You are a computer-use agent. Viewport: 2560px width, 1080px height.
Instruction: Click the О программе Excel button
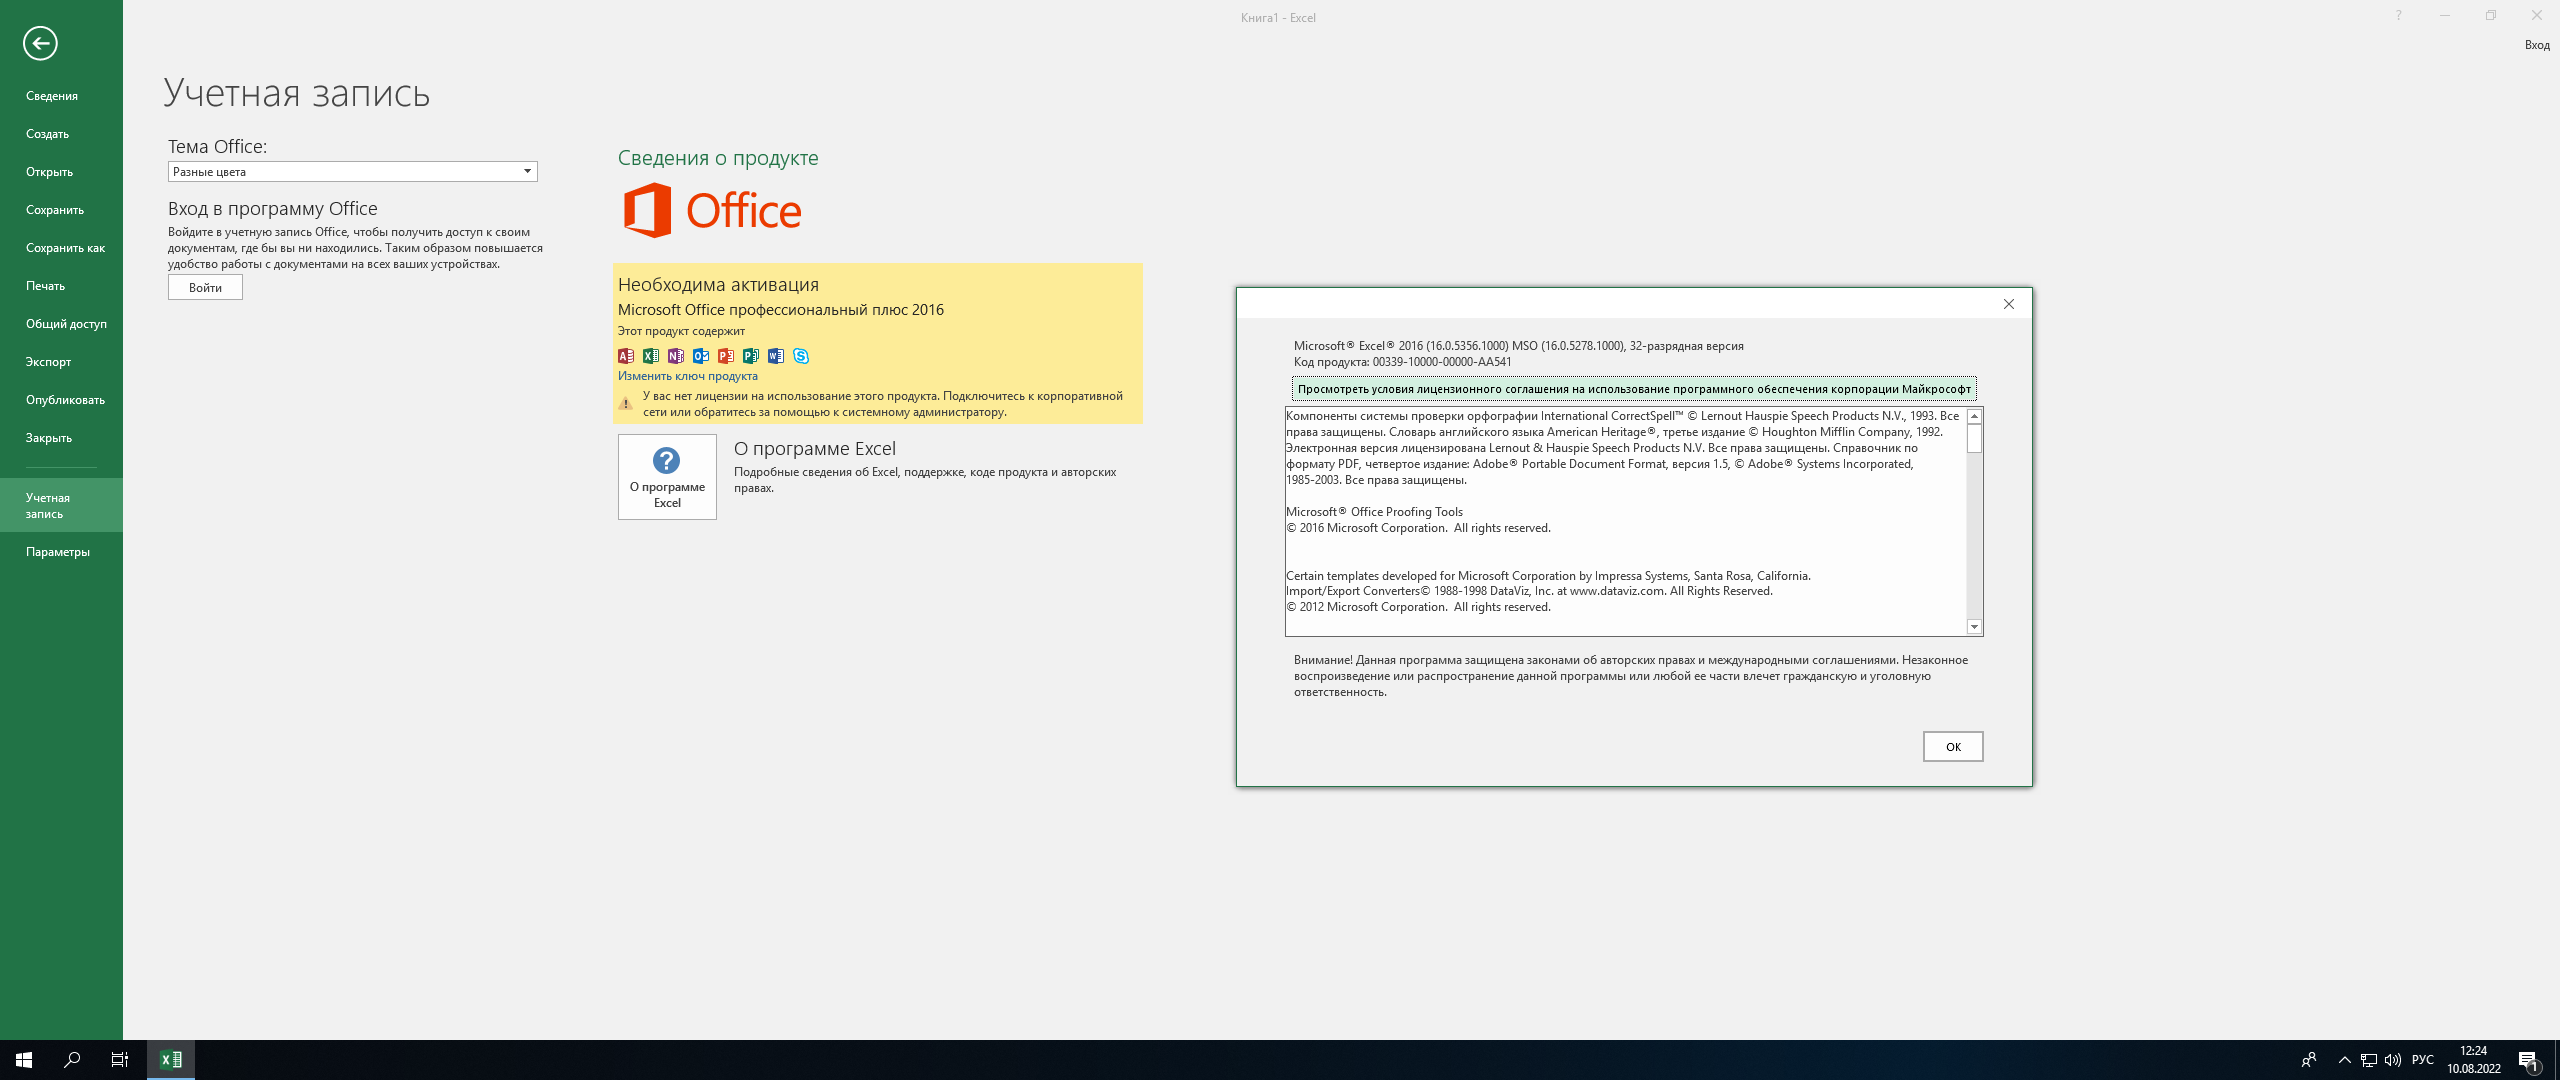coord(667,477)
